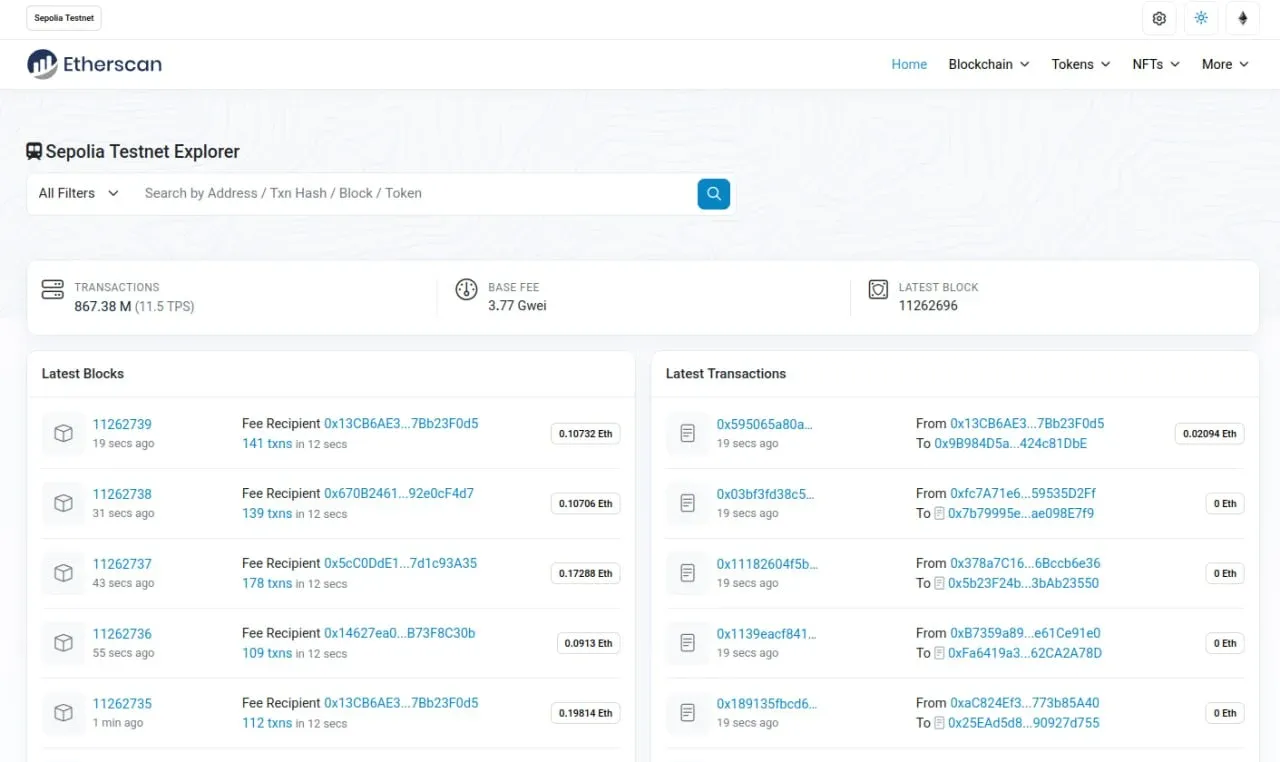Image resolution: width=1280 pixels, height=762 pixels.
Task: Open the site settings gear icon
Action: click(1159, 18)
